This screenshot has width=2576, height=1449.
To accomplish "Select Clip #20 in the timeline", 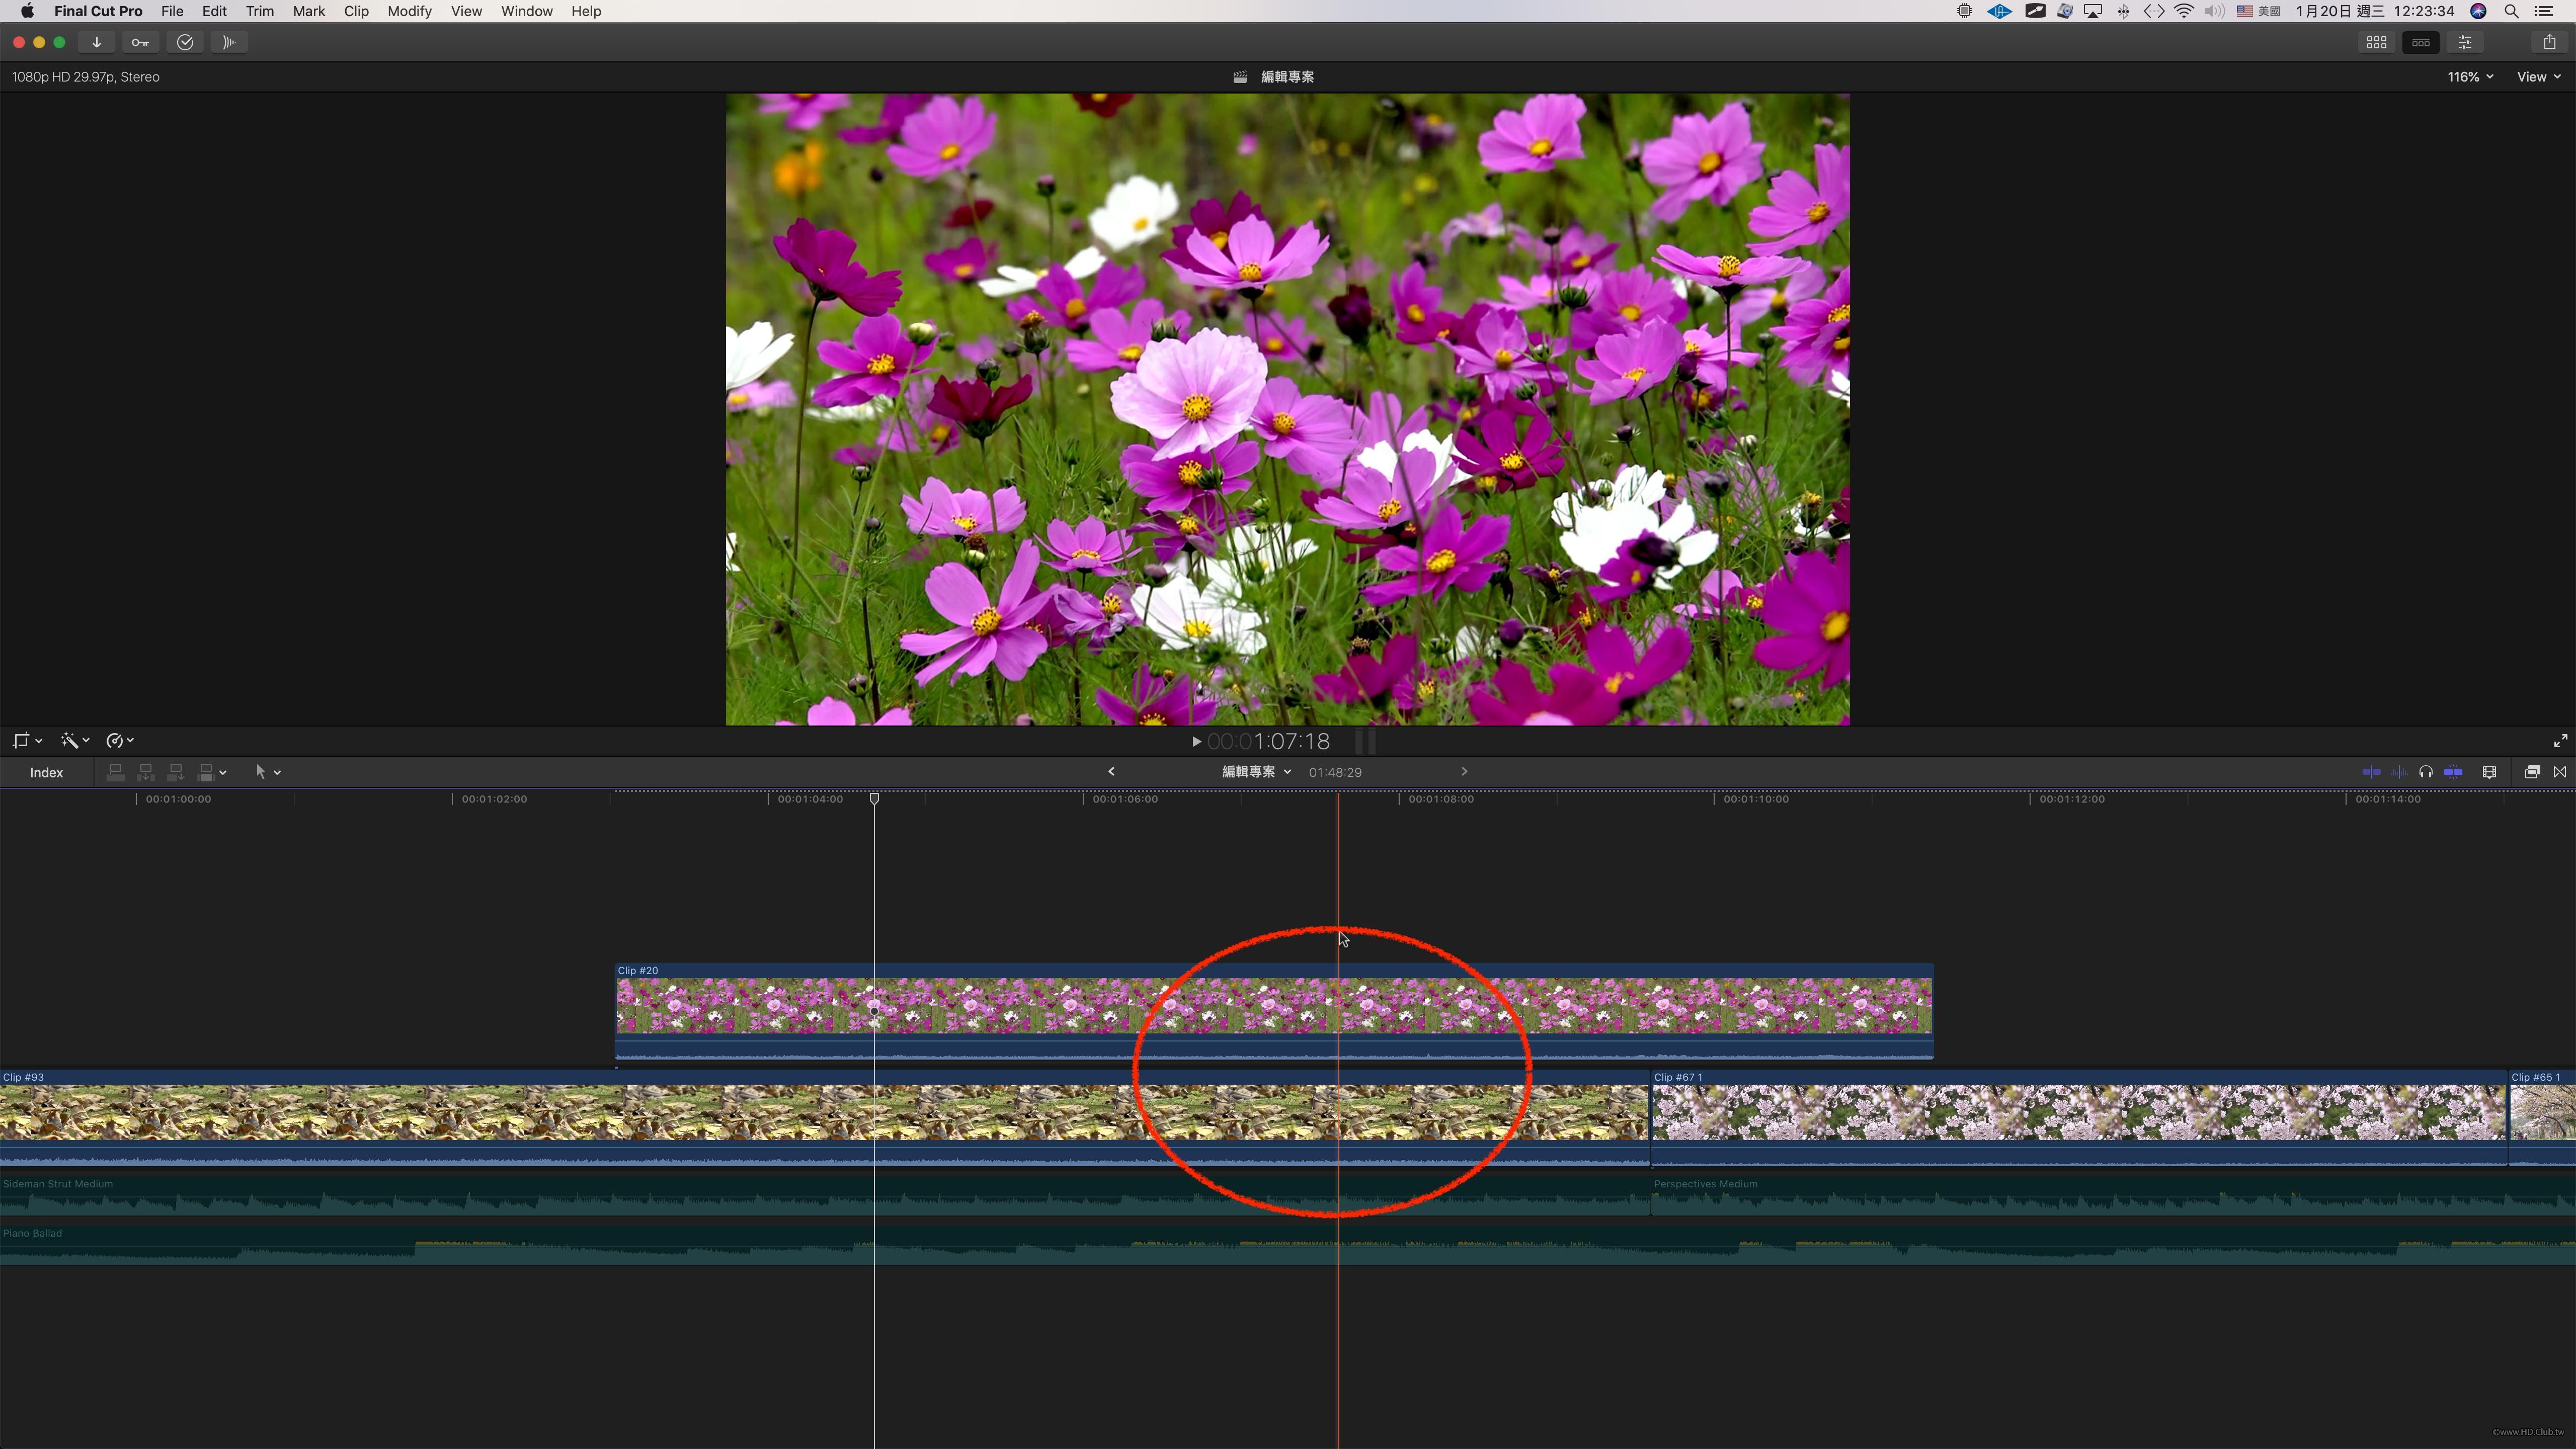I will (x=1000, y=1006).
